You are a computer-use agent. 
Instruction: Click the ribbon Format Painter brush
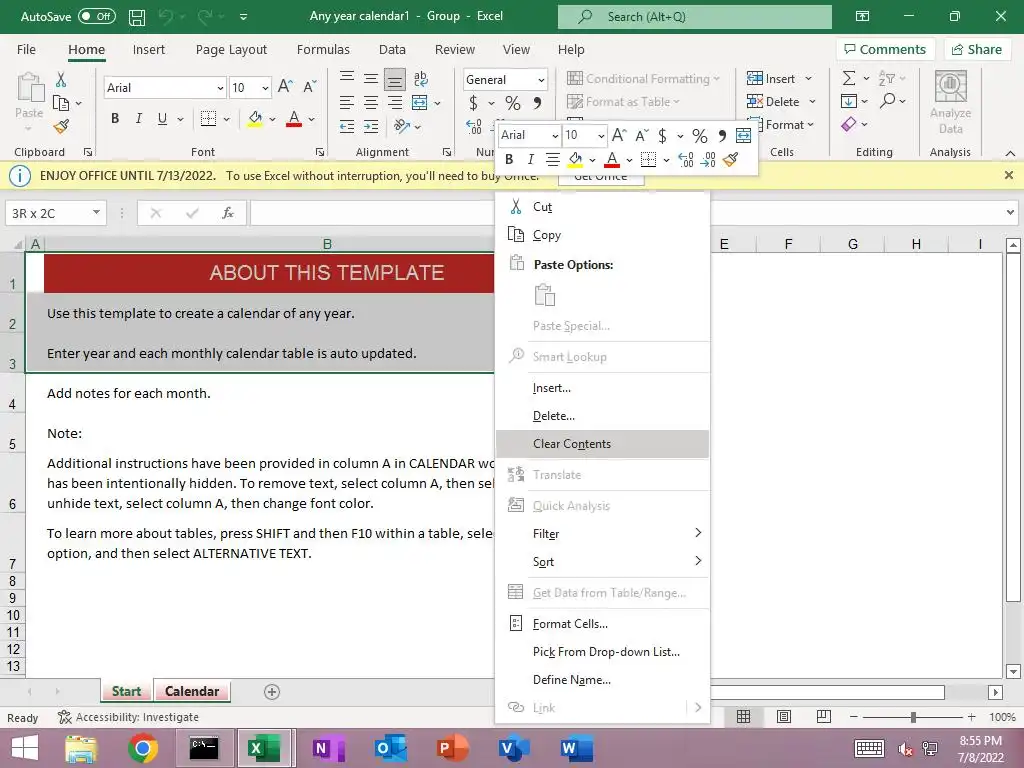coord(61,126)
